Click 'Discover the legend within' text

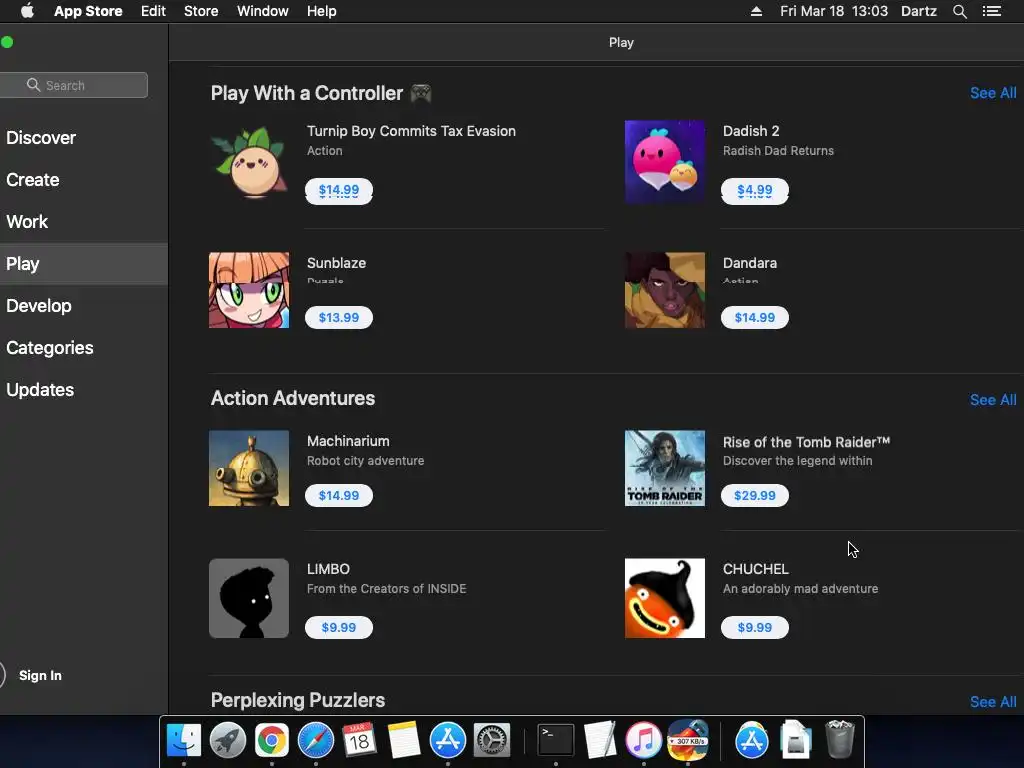(797, 460)
